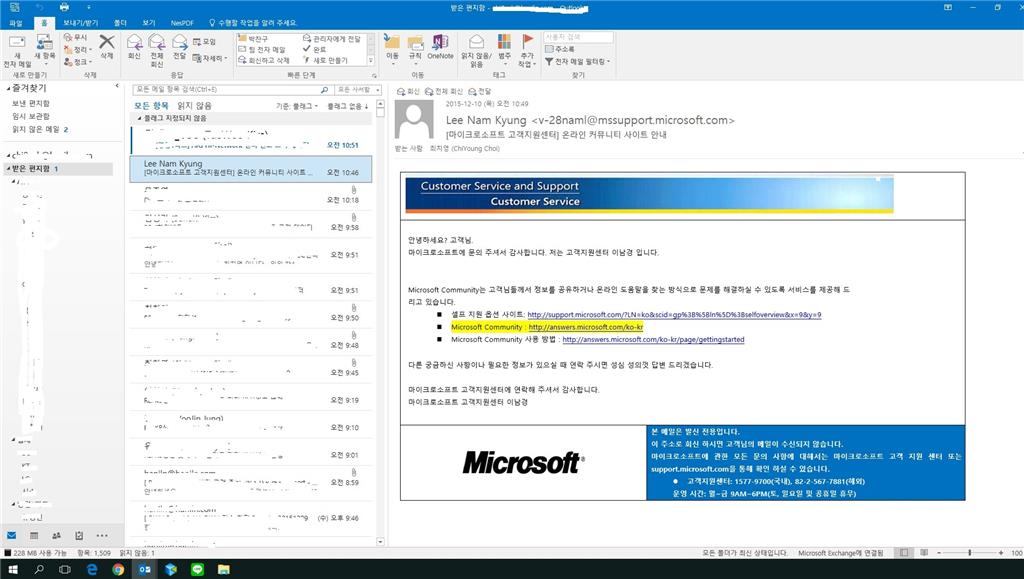The width and height of the screenshot is (1024, 579).
Task: Click the 모든 메일 항목 검색 search box
Action: pyautogui.click(x=227, y=89)
